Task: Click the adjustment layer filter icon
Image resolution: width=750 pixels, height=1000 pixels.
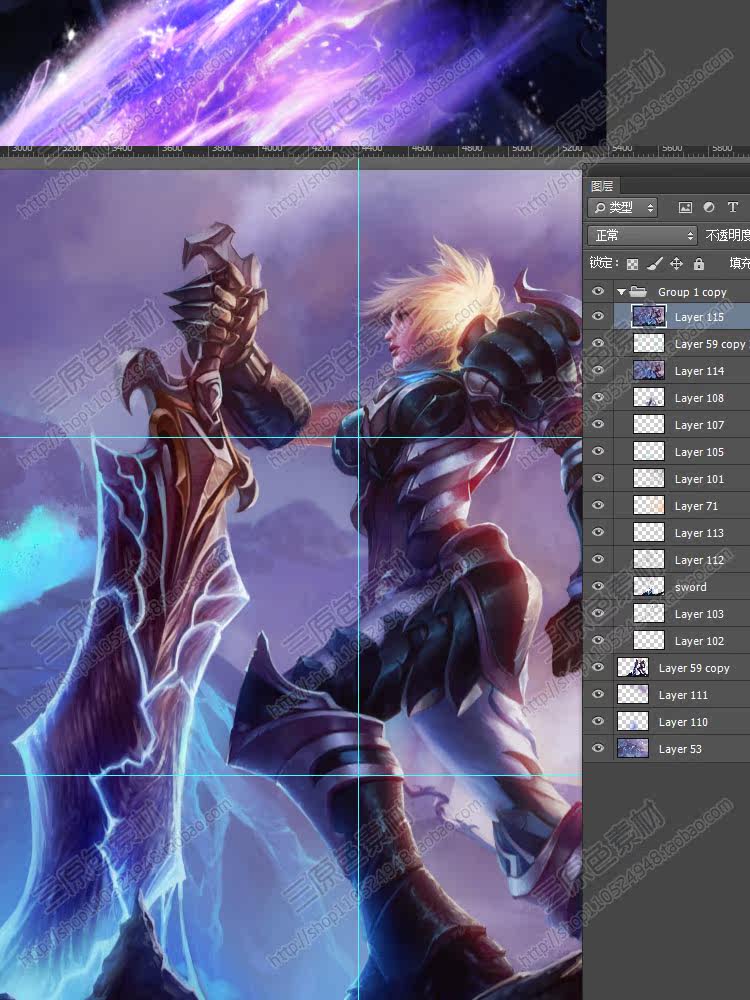Action: [x=709, y=207]
